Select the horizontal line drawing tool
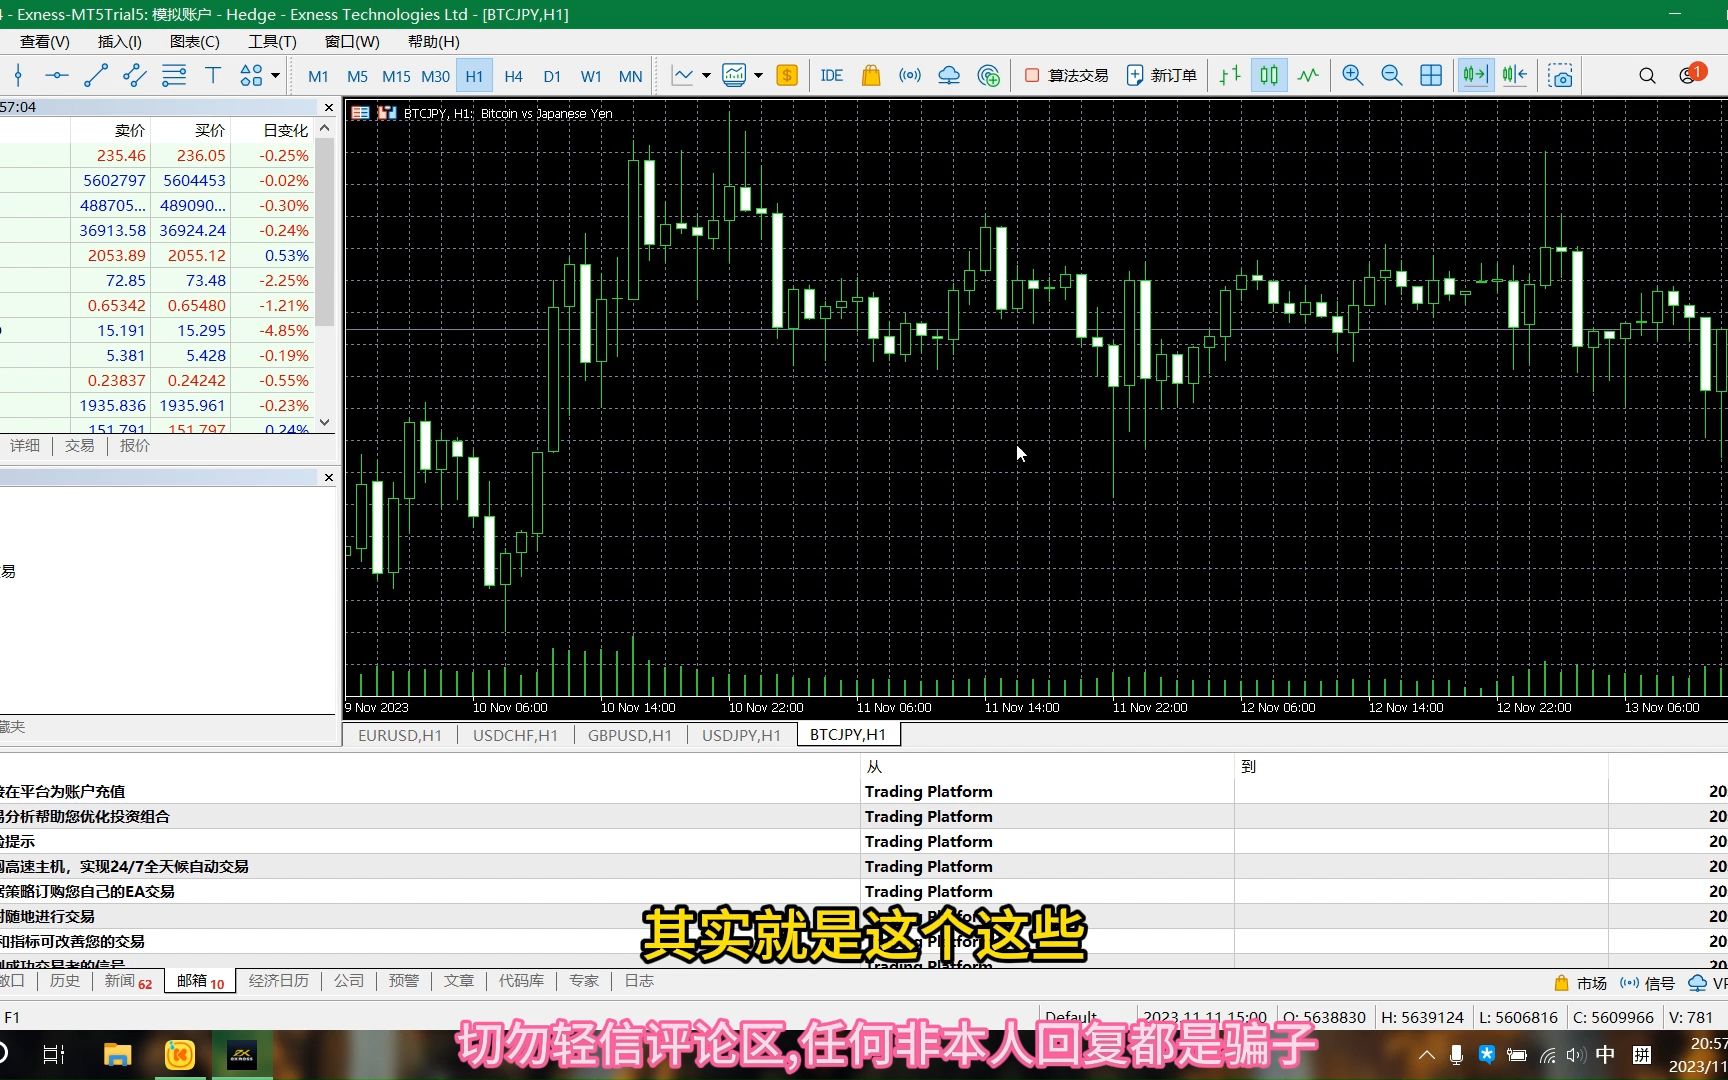This screenshot has height=1080, width=1728. (56, 75)
